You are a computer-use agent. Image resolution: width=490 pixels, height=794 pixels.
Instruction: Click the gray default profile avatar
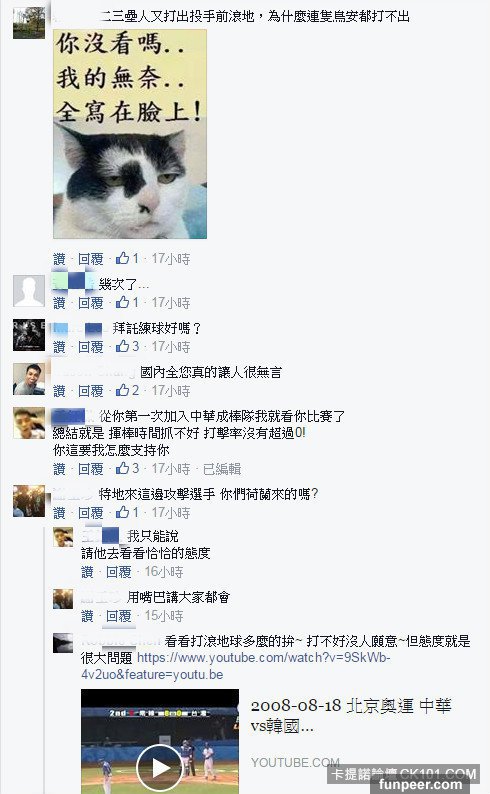click(x=29, y=291)
